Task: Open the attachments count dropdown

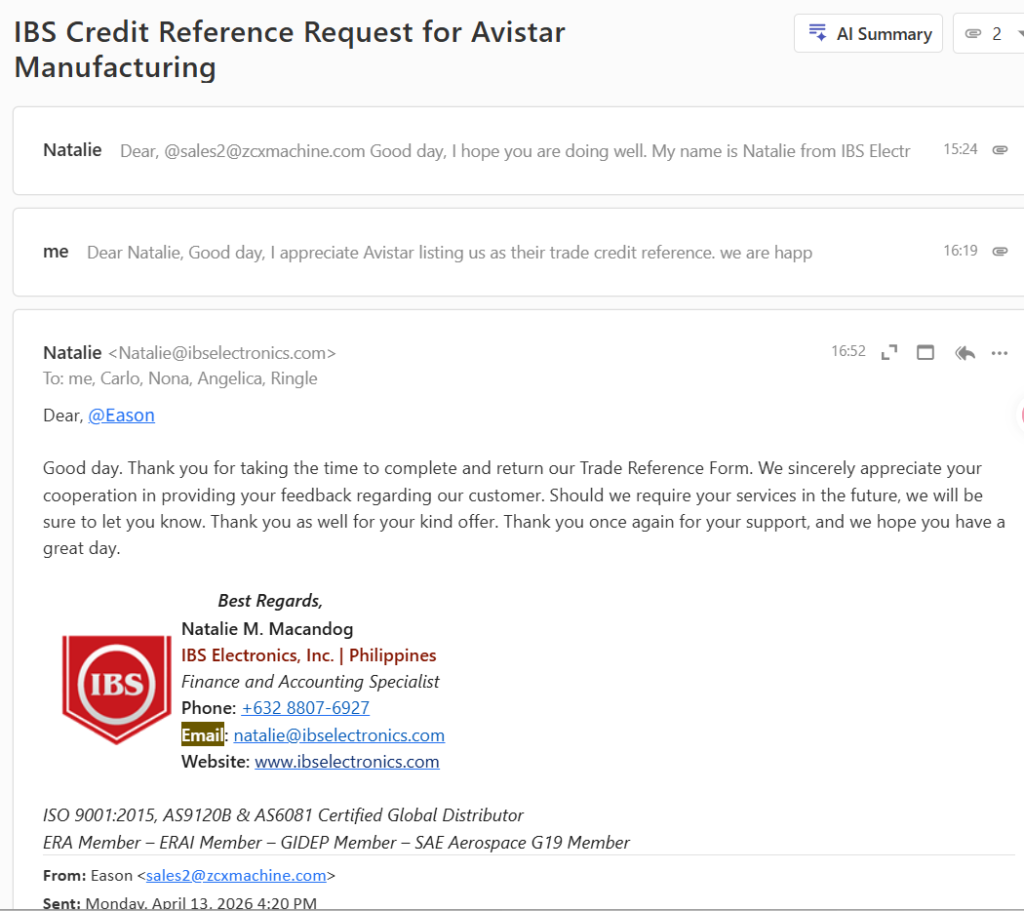Action: [1019, 34]
